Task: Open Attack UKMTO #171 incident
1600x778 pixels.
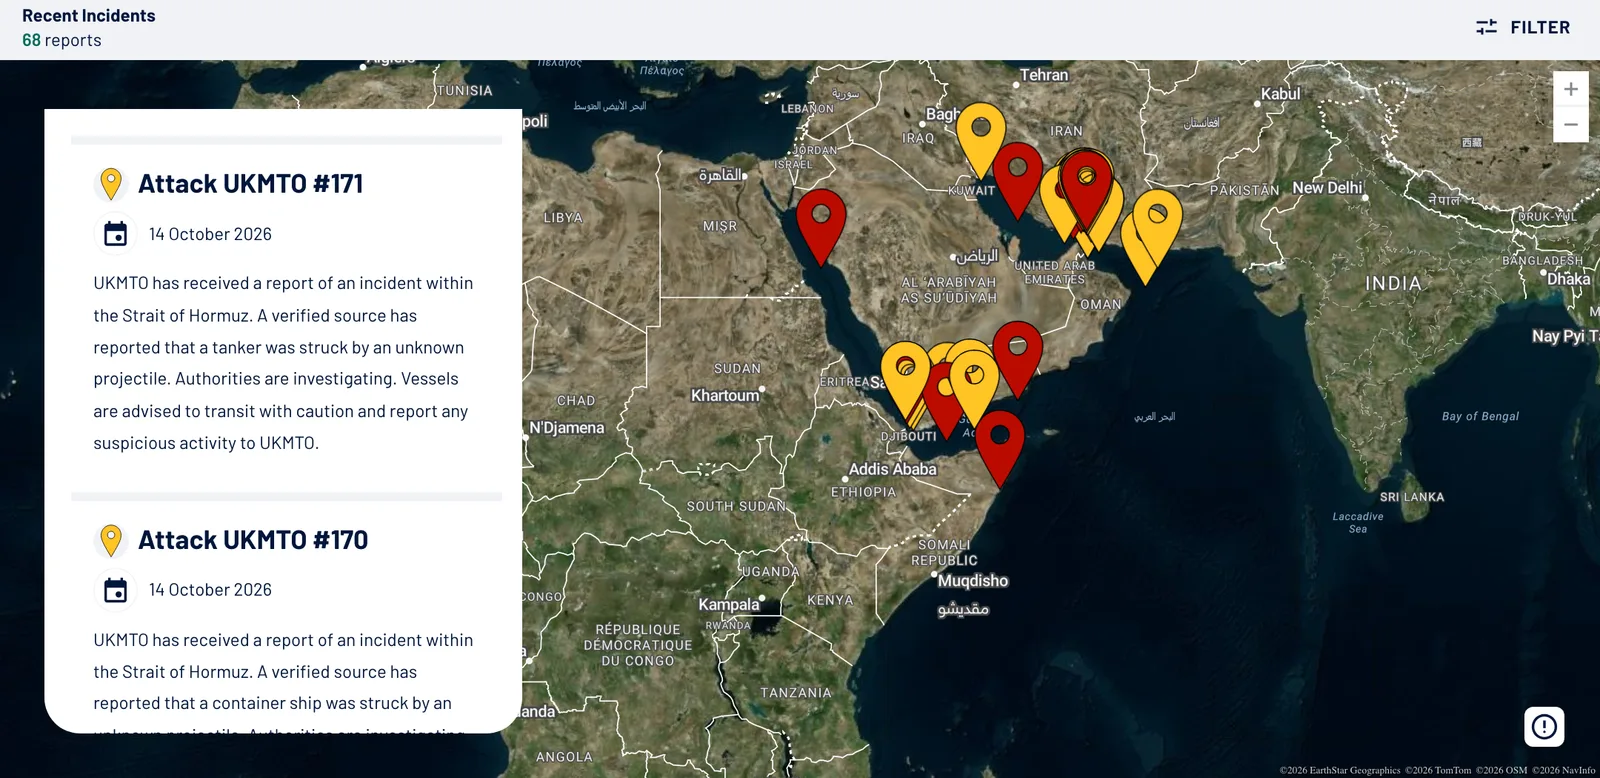Action: pyautogui.click(x=250, y=184)
